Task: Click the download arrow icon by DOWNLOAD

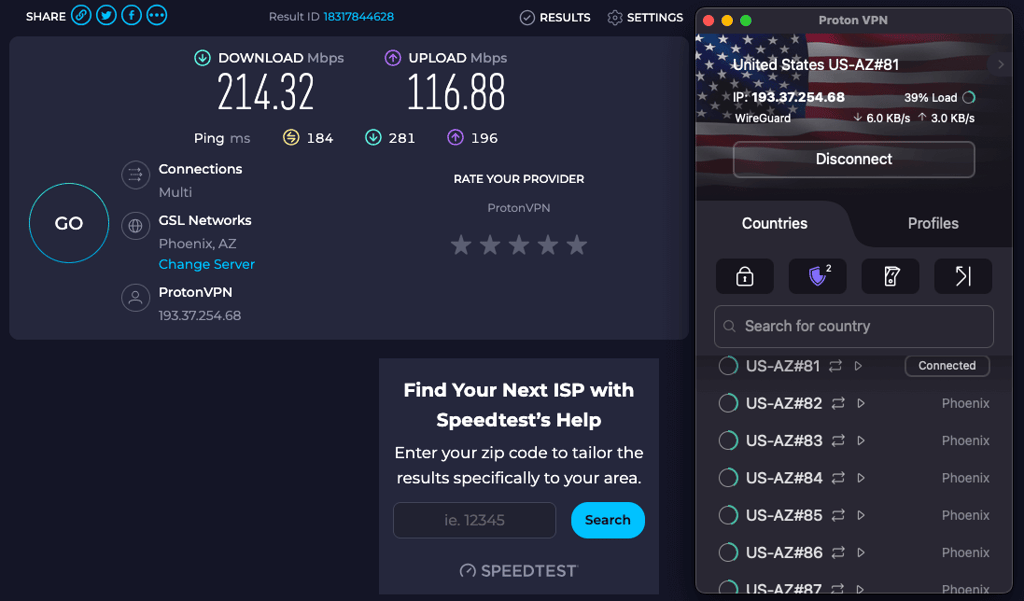Action: pos(202,58)
